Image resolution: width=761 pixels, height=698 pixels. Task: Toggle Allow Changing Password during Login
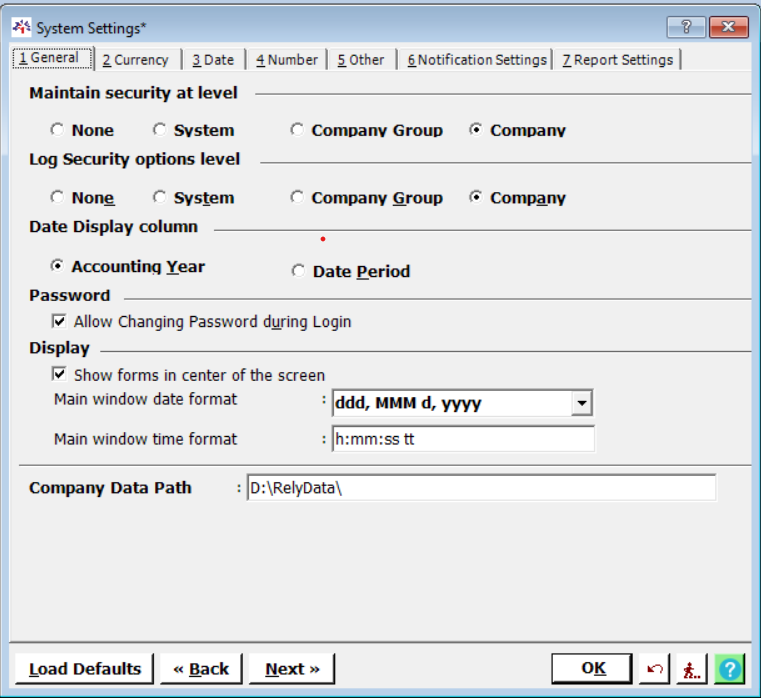click(x=59, y=322)
